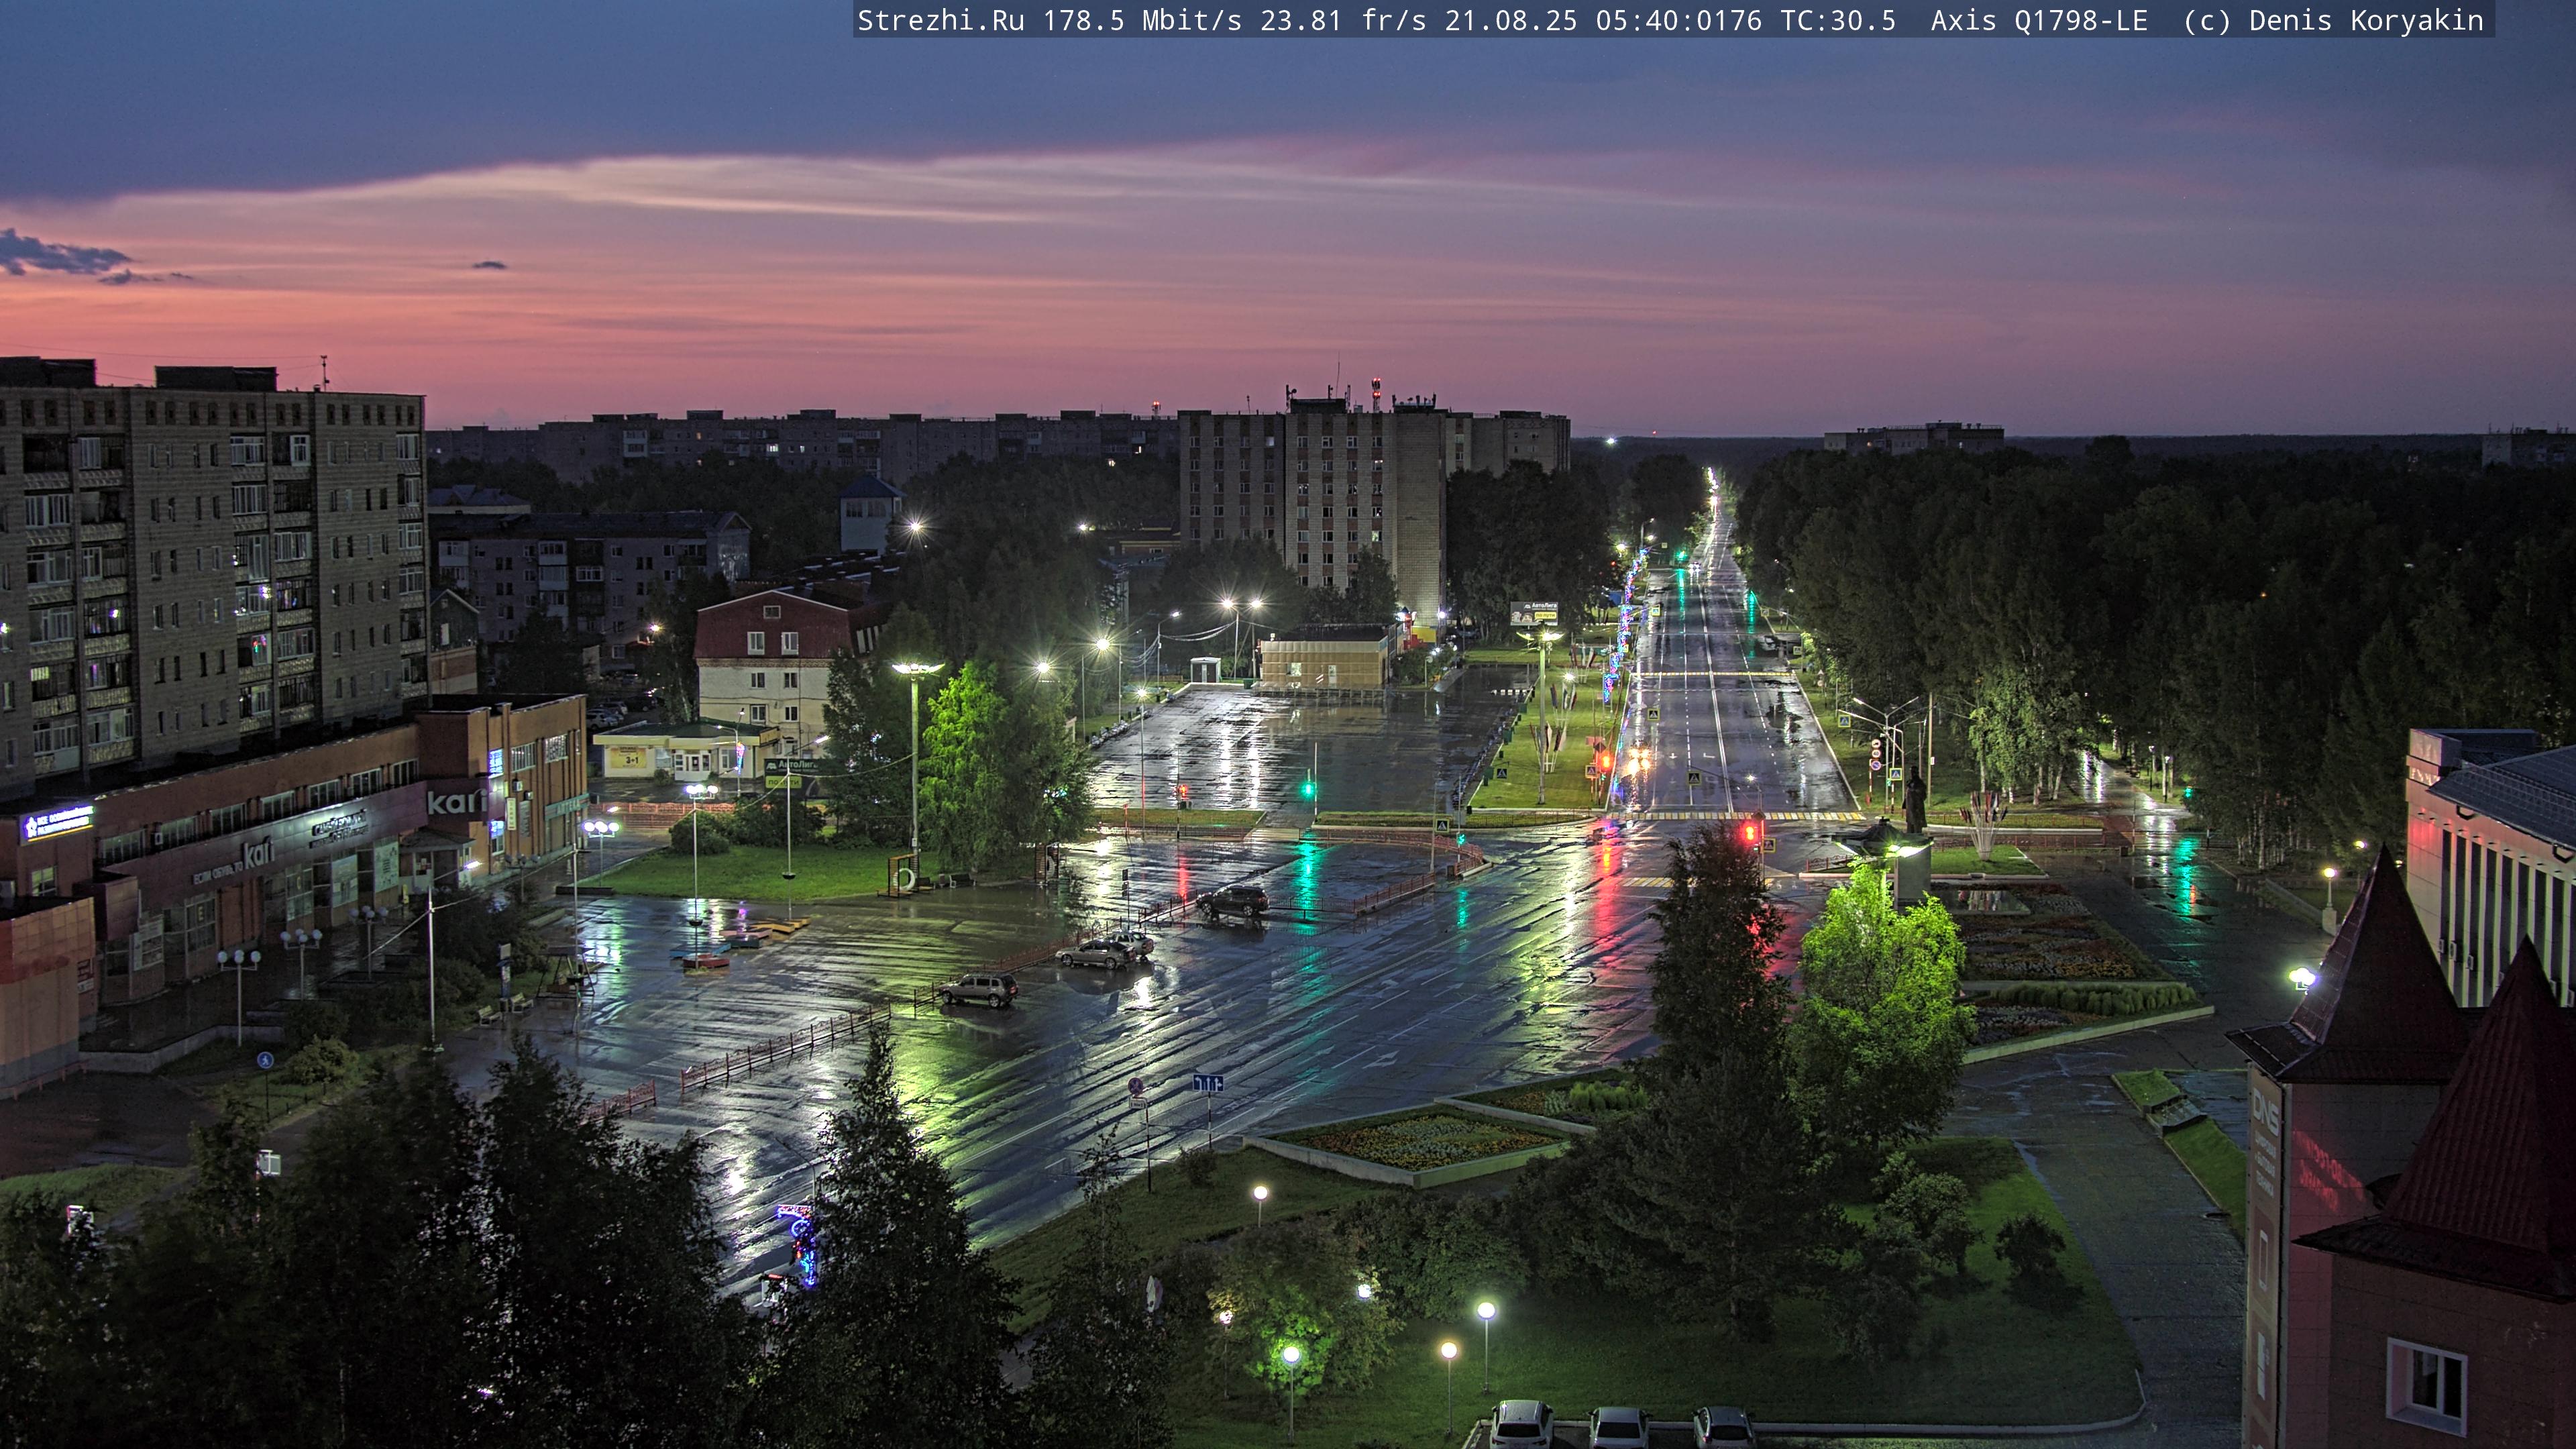Click the Strezhi.Ru overlay text
Image resolution: width=2576 pixels, height=1449 pixels.
coord(941,21)
